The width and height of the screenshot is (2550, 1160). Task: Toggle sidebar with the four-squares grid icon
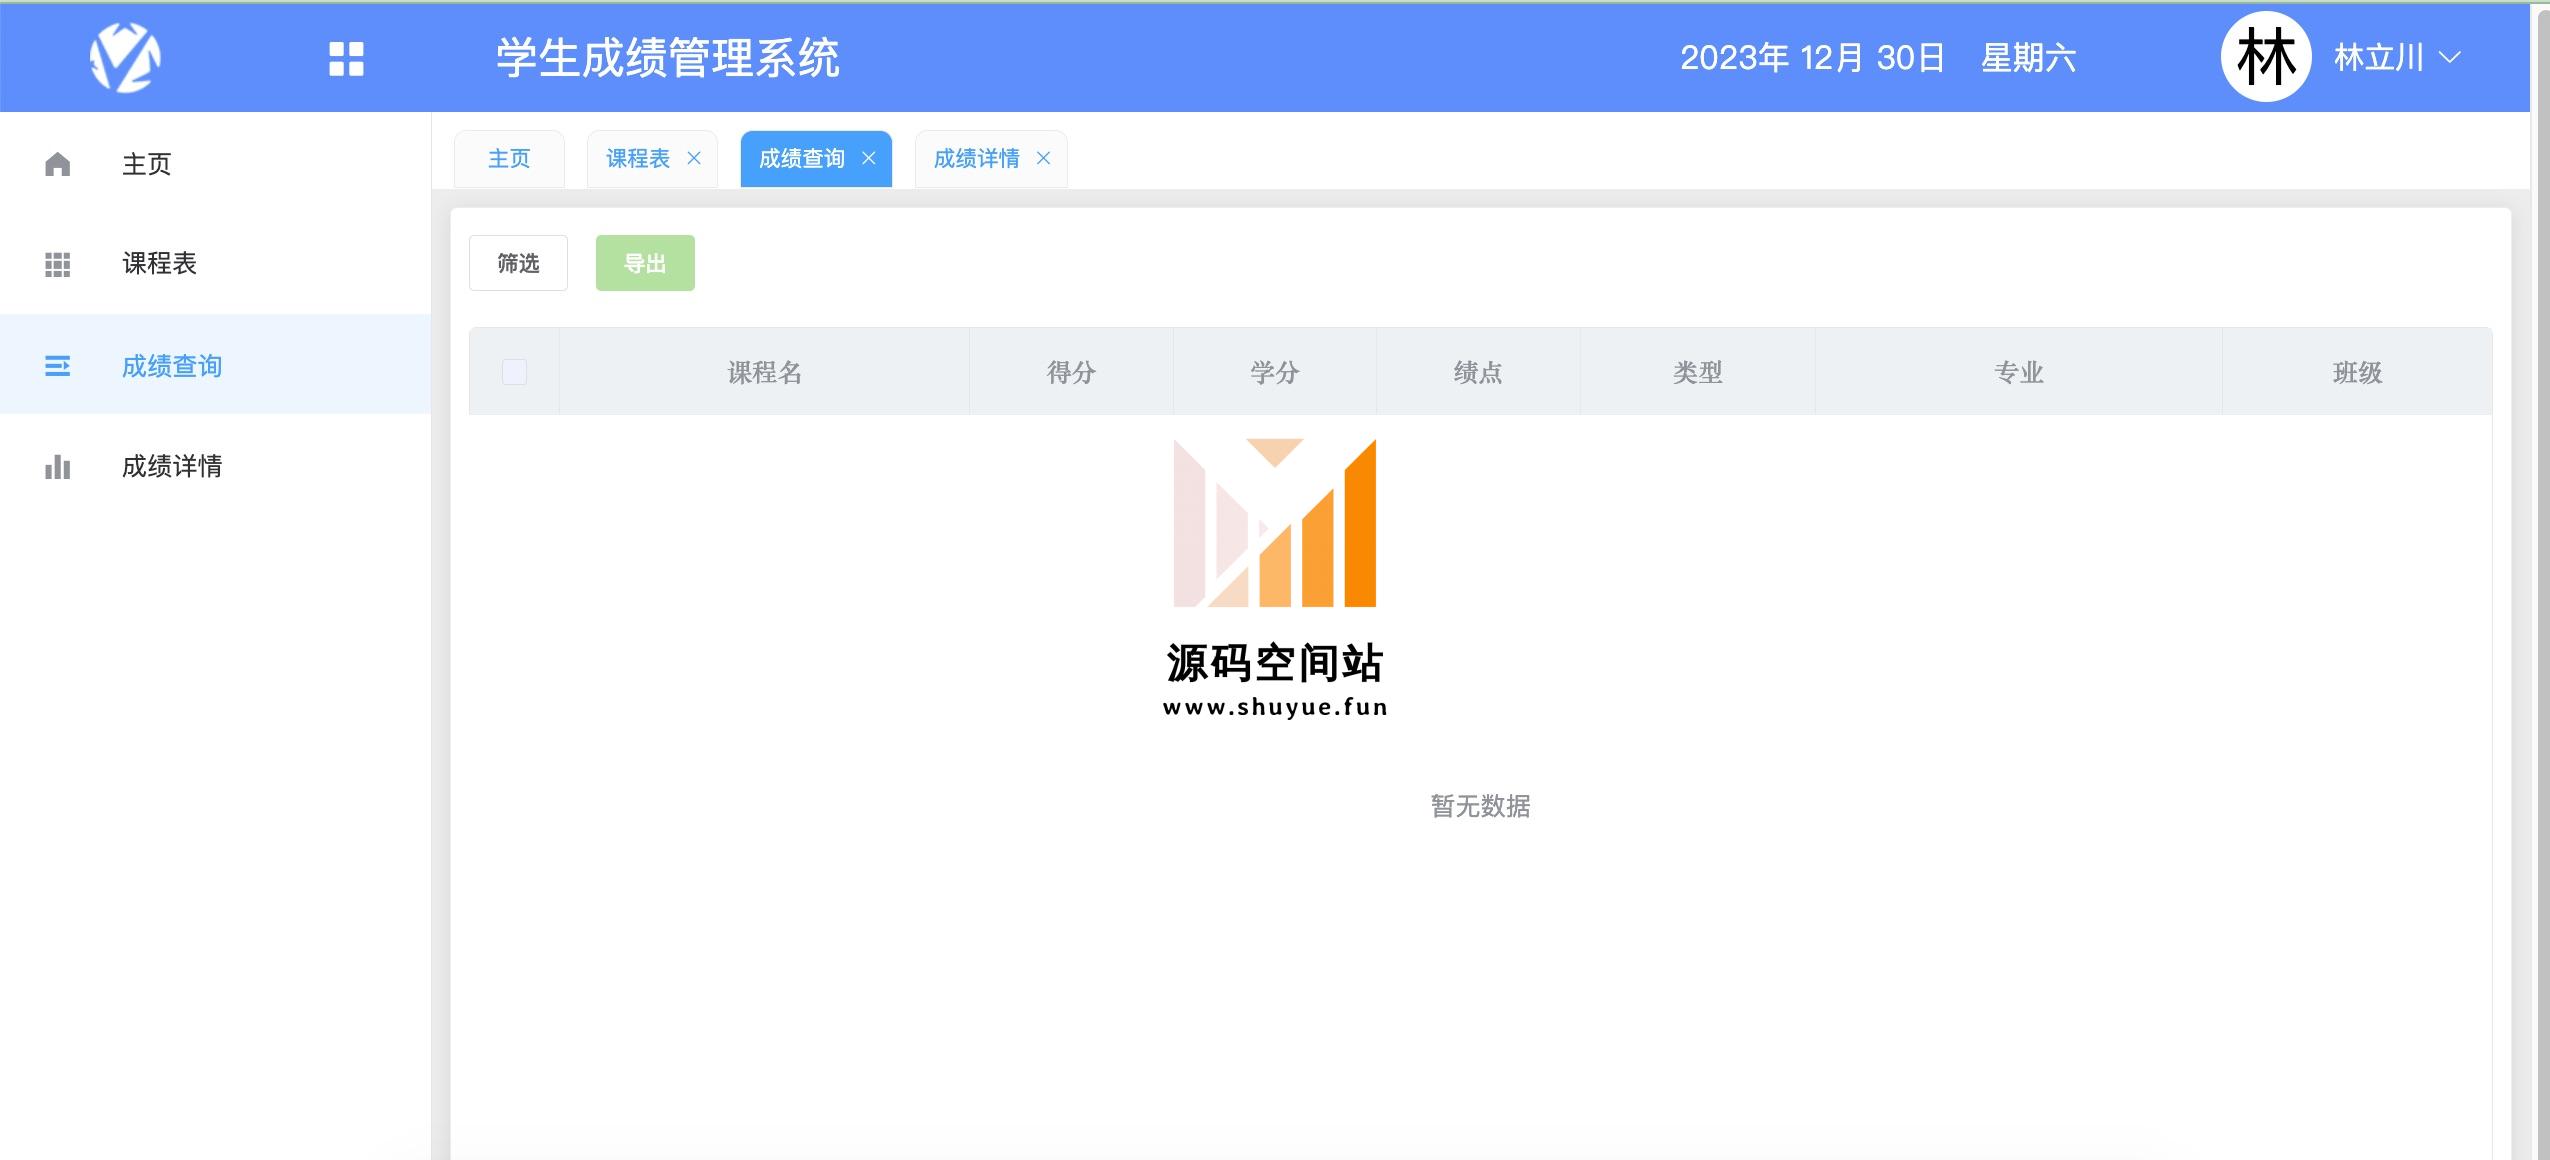(x=346, y=58)
